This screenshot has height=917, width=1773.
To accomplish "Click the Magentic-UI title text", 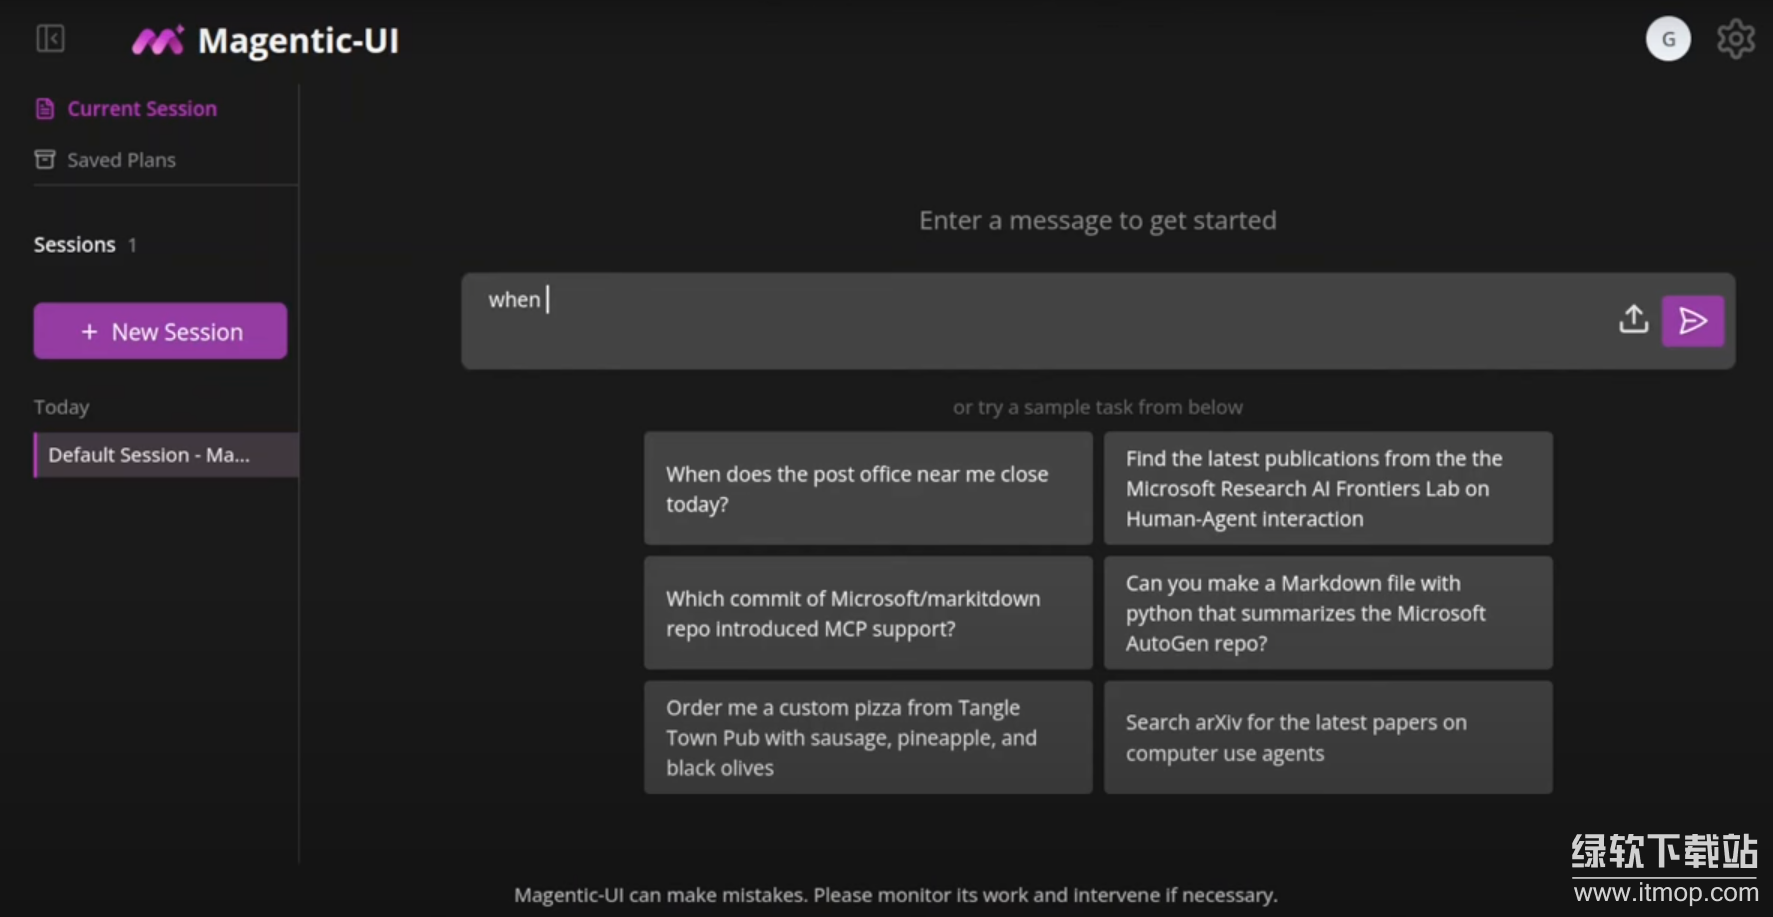I will coord(298,41).
